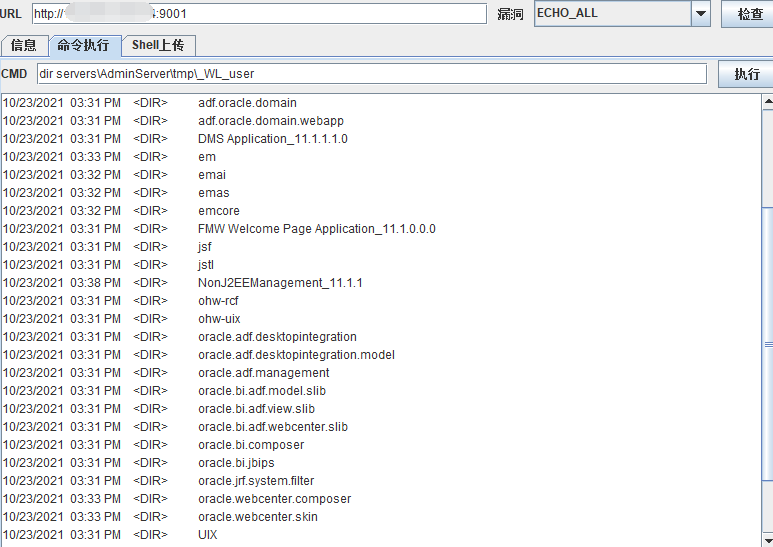Select the oracle.bi.adf.webcenter.slib line
This screenshot has height=547, width=773.
176,427
